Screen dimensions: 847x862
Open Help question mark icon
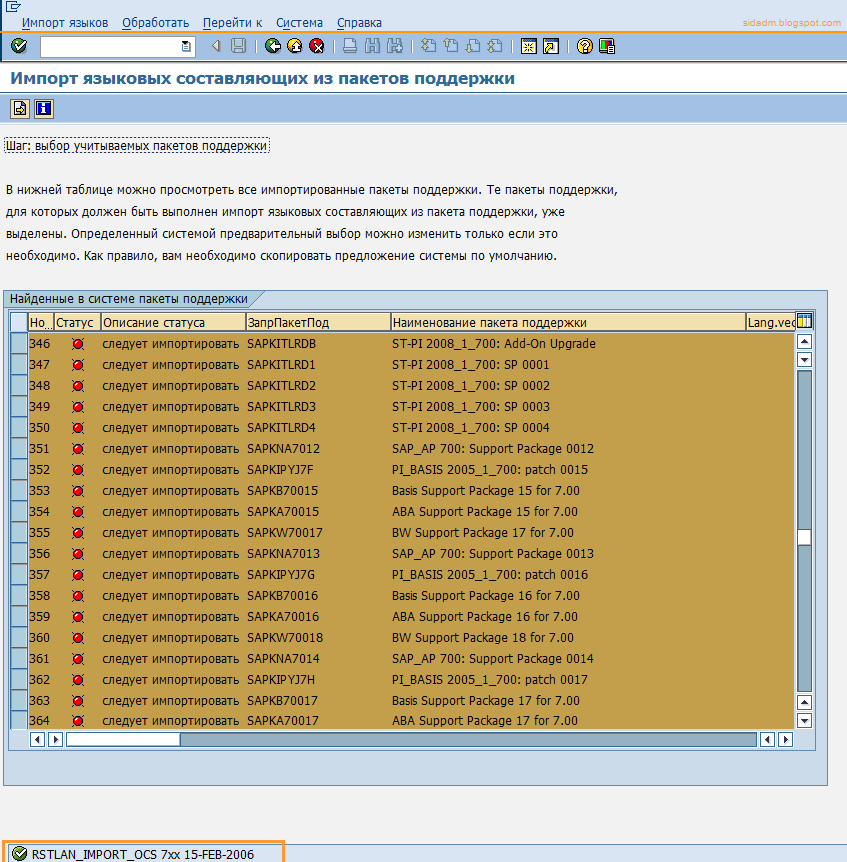(x=585, y=46)
